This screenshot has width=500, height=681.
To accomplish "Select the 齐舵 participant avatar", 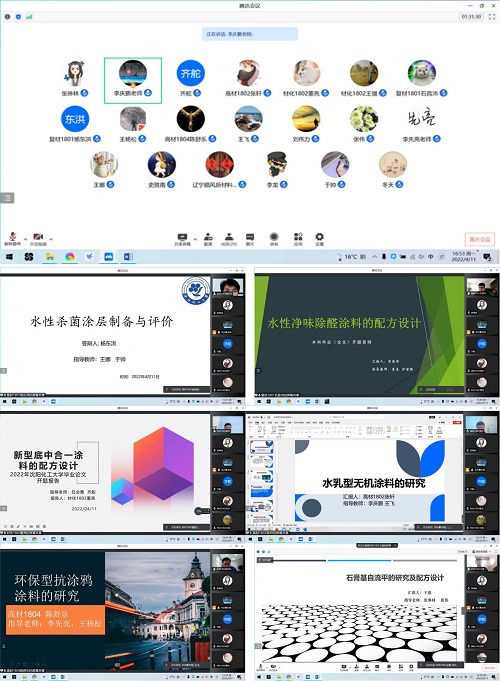I will 190,73.
